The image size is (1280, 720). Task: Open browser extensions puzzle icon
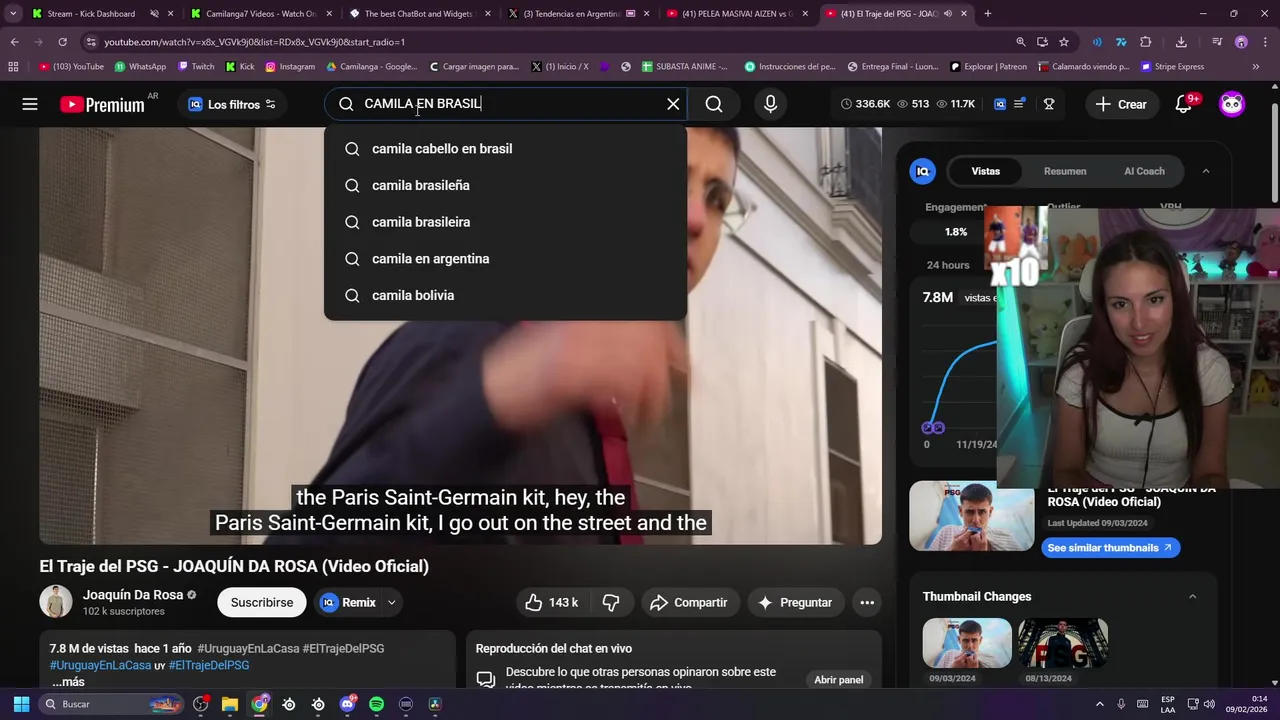(1146, 42)
